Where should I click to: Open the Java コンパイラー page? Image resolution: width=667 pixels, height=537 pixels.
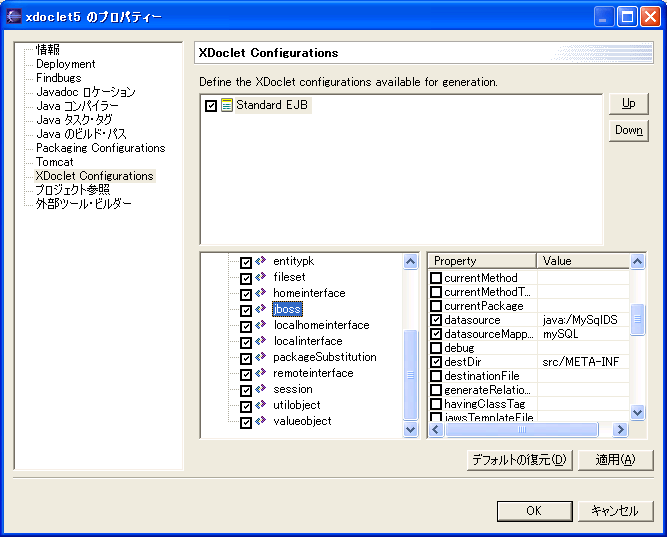(x=77, y=106)
